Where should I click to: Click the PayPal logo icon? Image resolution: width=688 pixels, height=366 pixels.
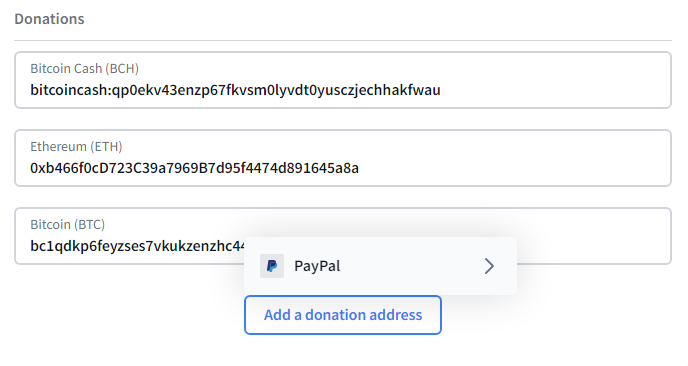[x=272, y=266]
